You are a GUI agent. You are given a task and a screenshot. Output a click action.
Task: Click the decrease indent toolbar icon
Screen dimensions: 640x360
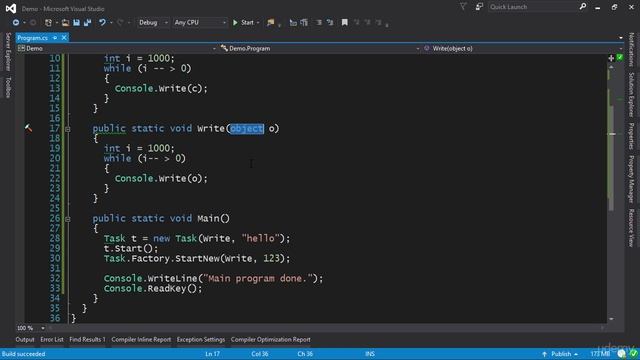coord(293,22)
